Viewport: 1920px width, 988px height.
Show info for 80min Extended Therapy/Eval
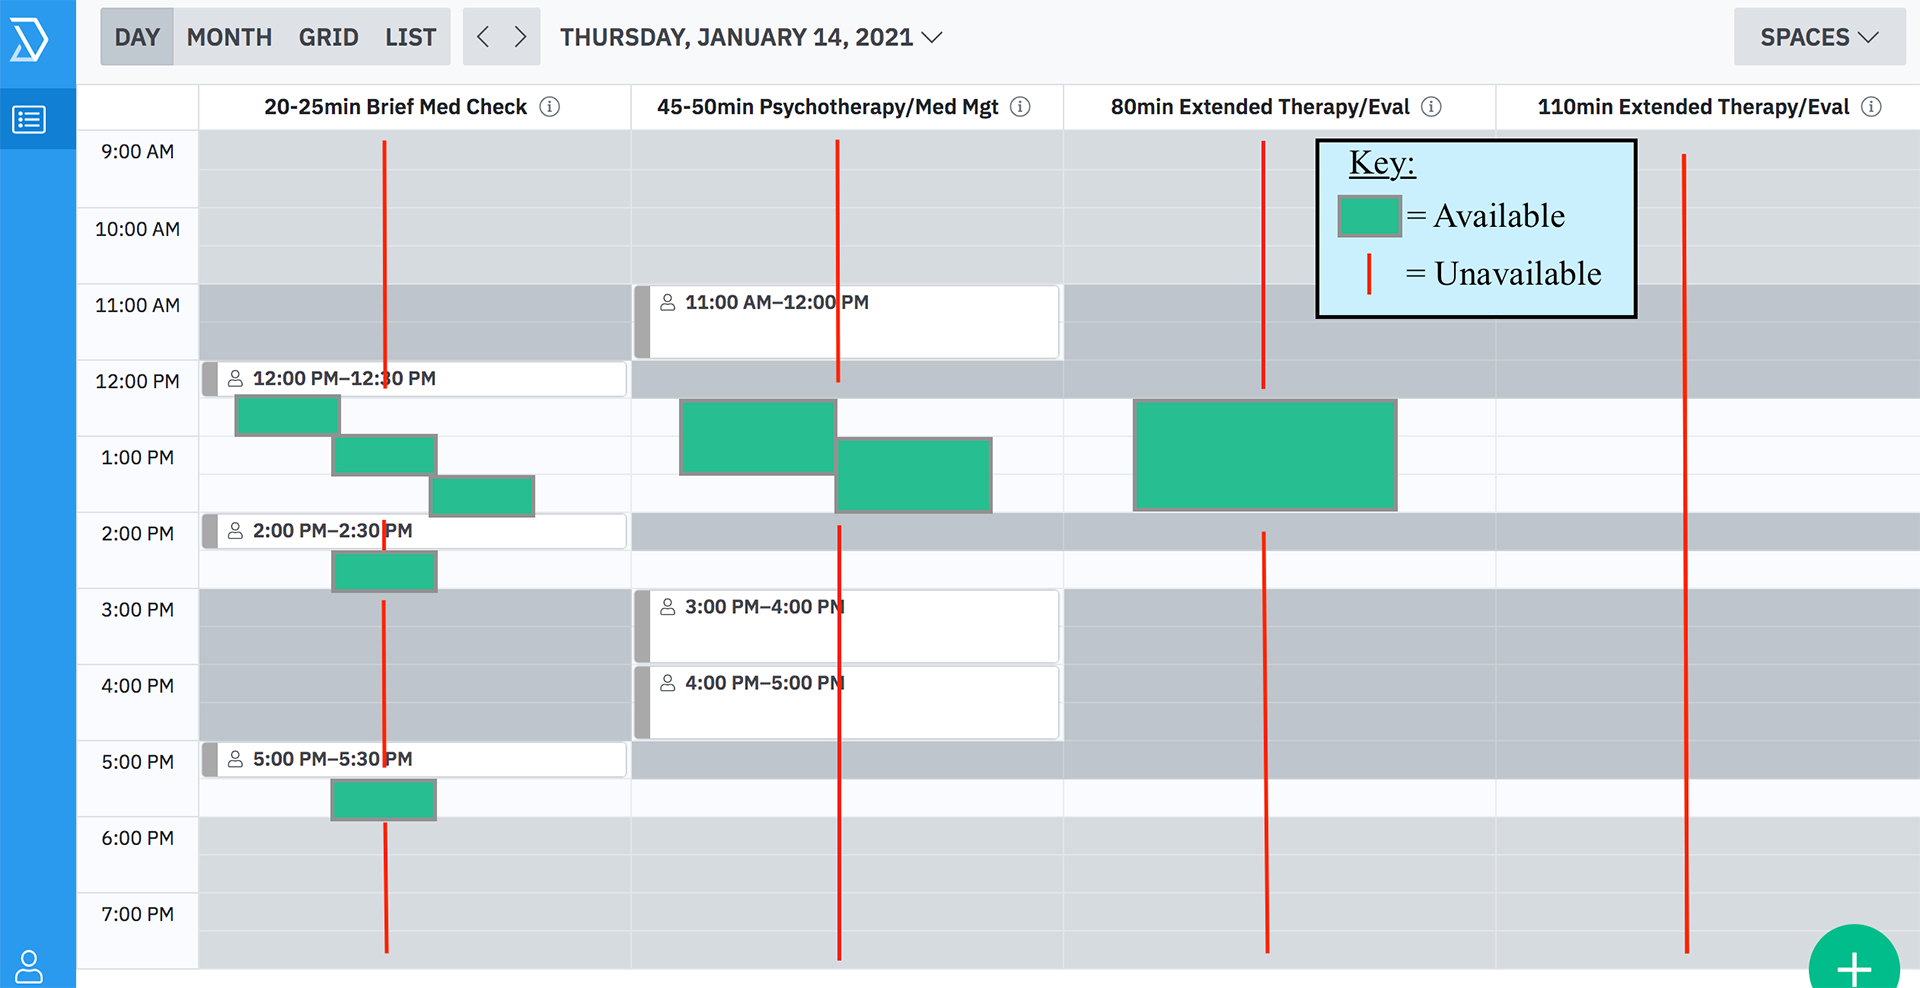pos(1431,107)
